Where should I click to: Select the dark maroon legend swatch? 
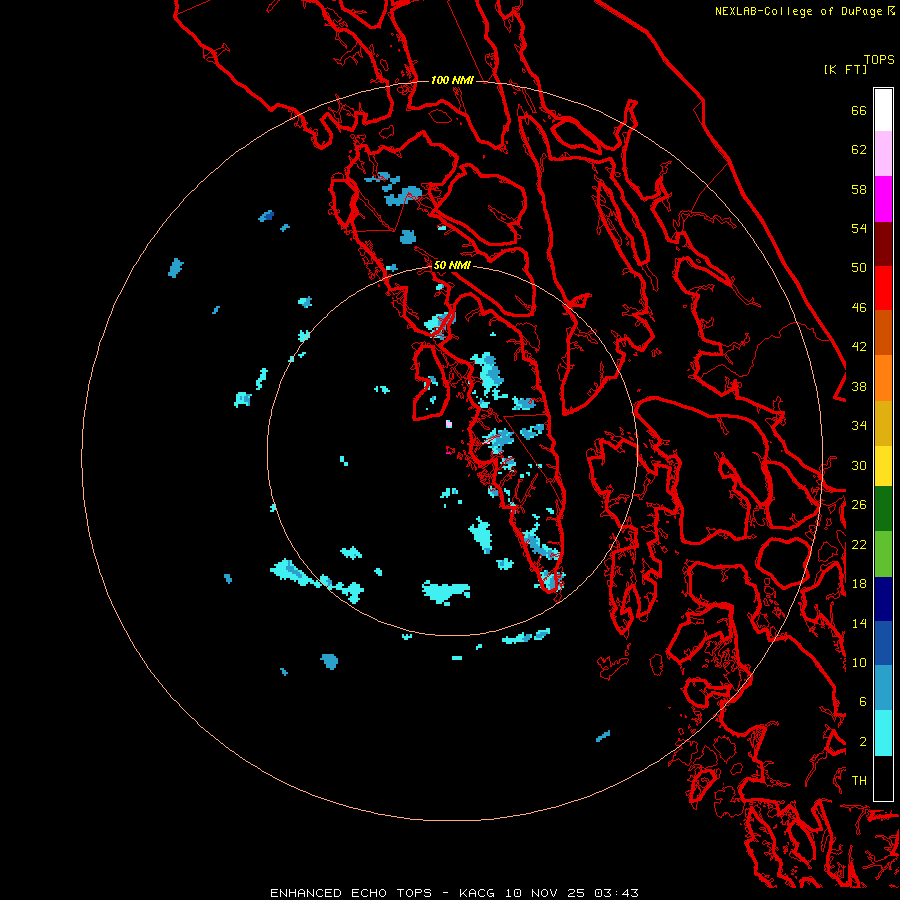coord(883,244)
